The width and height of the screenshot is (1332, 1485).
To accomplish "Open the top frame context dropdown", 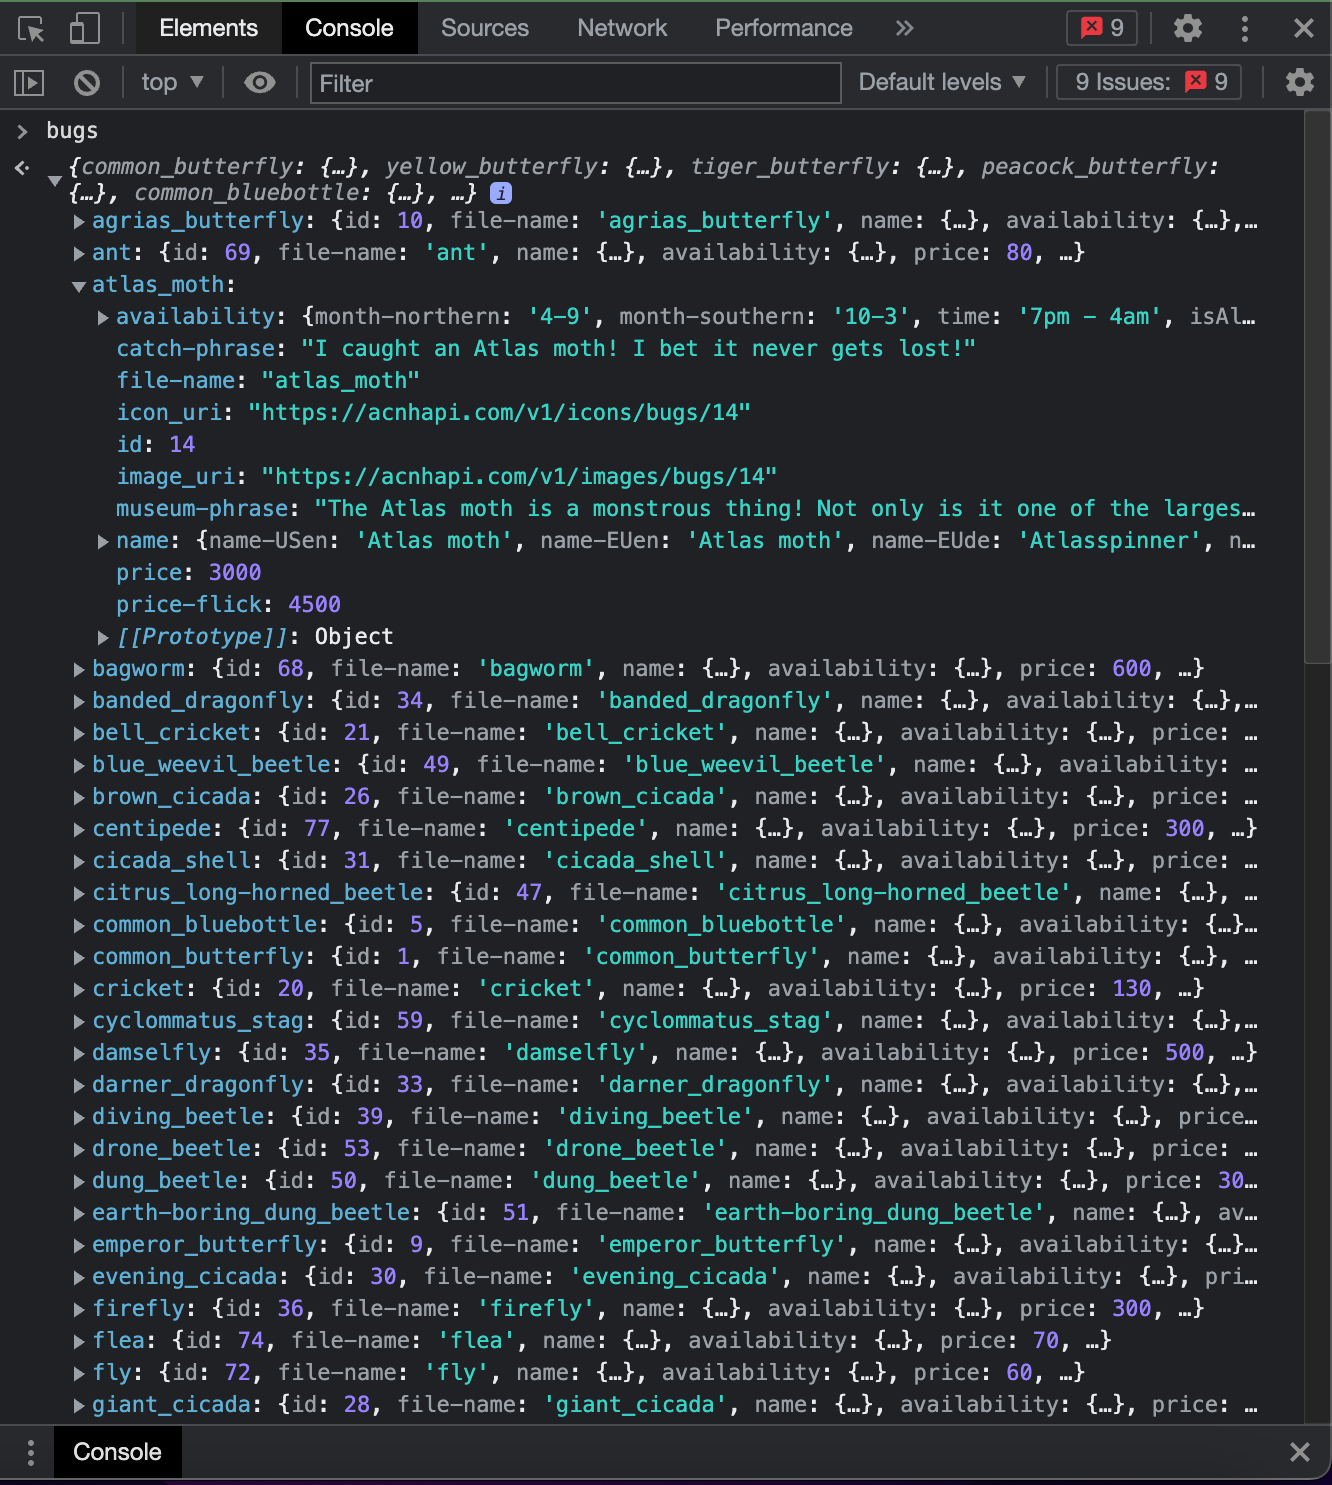I will tap(171, 82).
